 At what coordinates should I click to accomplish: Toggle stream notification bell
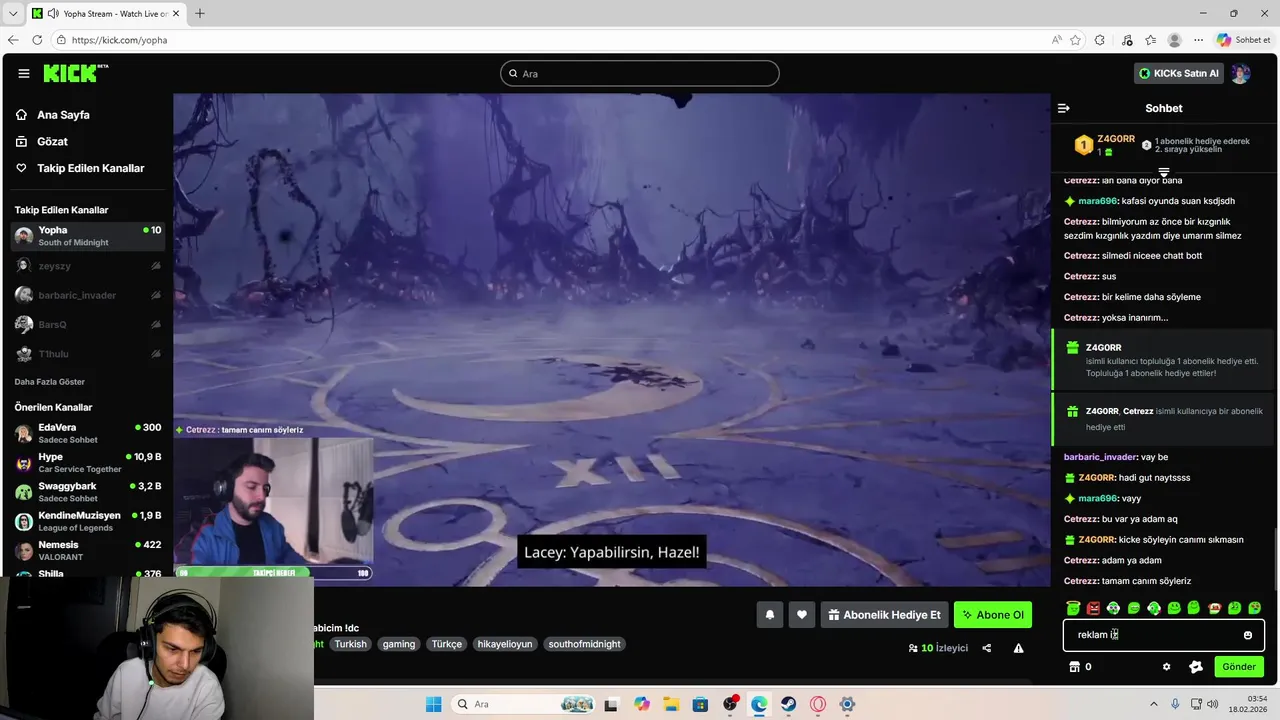coord(770,615)
